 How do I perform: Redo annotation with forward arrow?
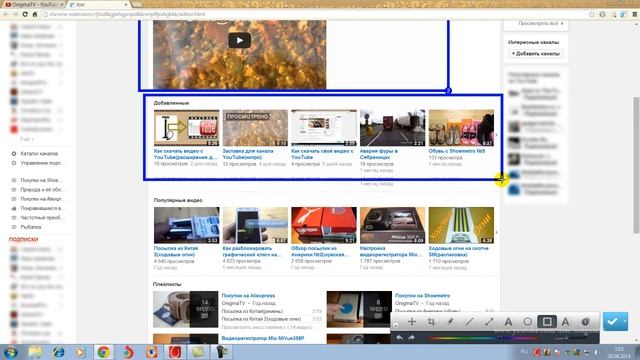click(x=411, y=338)
